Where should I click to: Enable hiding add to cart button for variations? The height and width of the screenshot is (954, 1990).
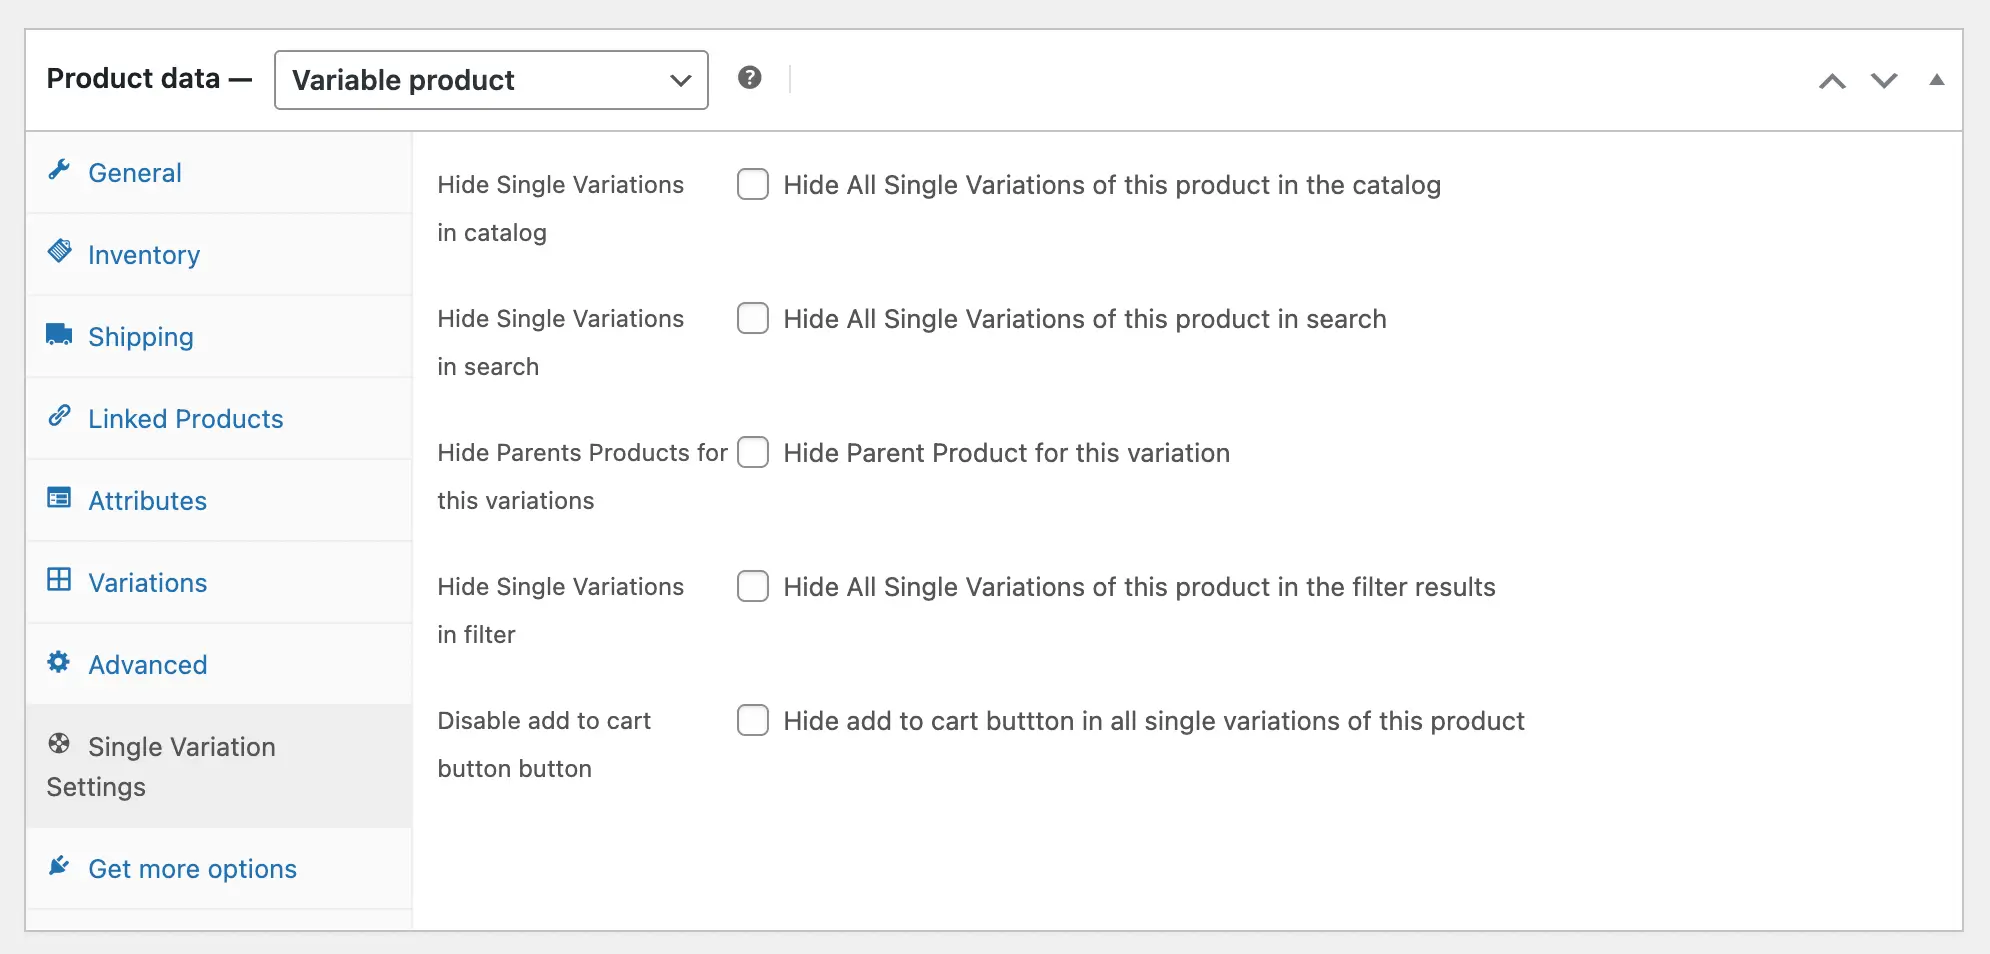point(752,720)
